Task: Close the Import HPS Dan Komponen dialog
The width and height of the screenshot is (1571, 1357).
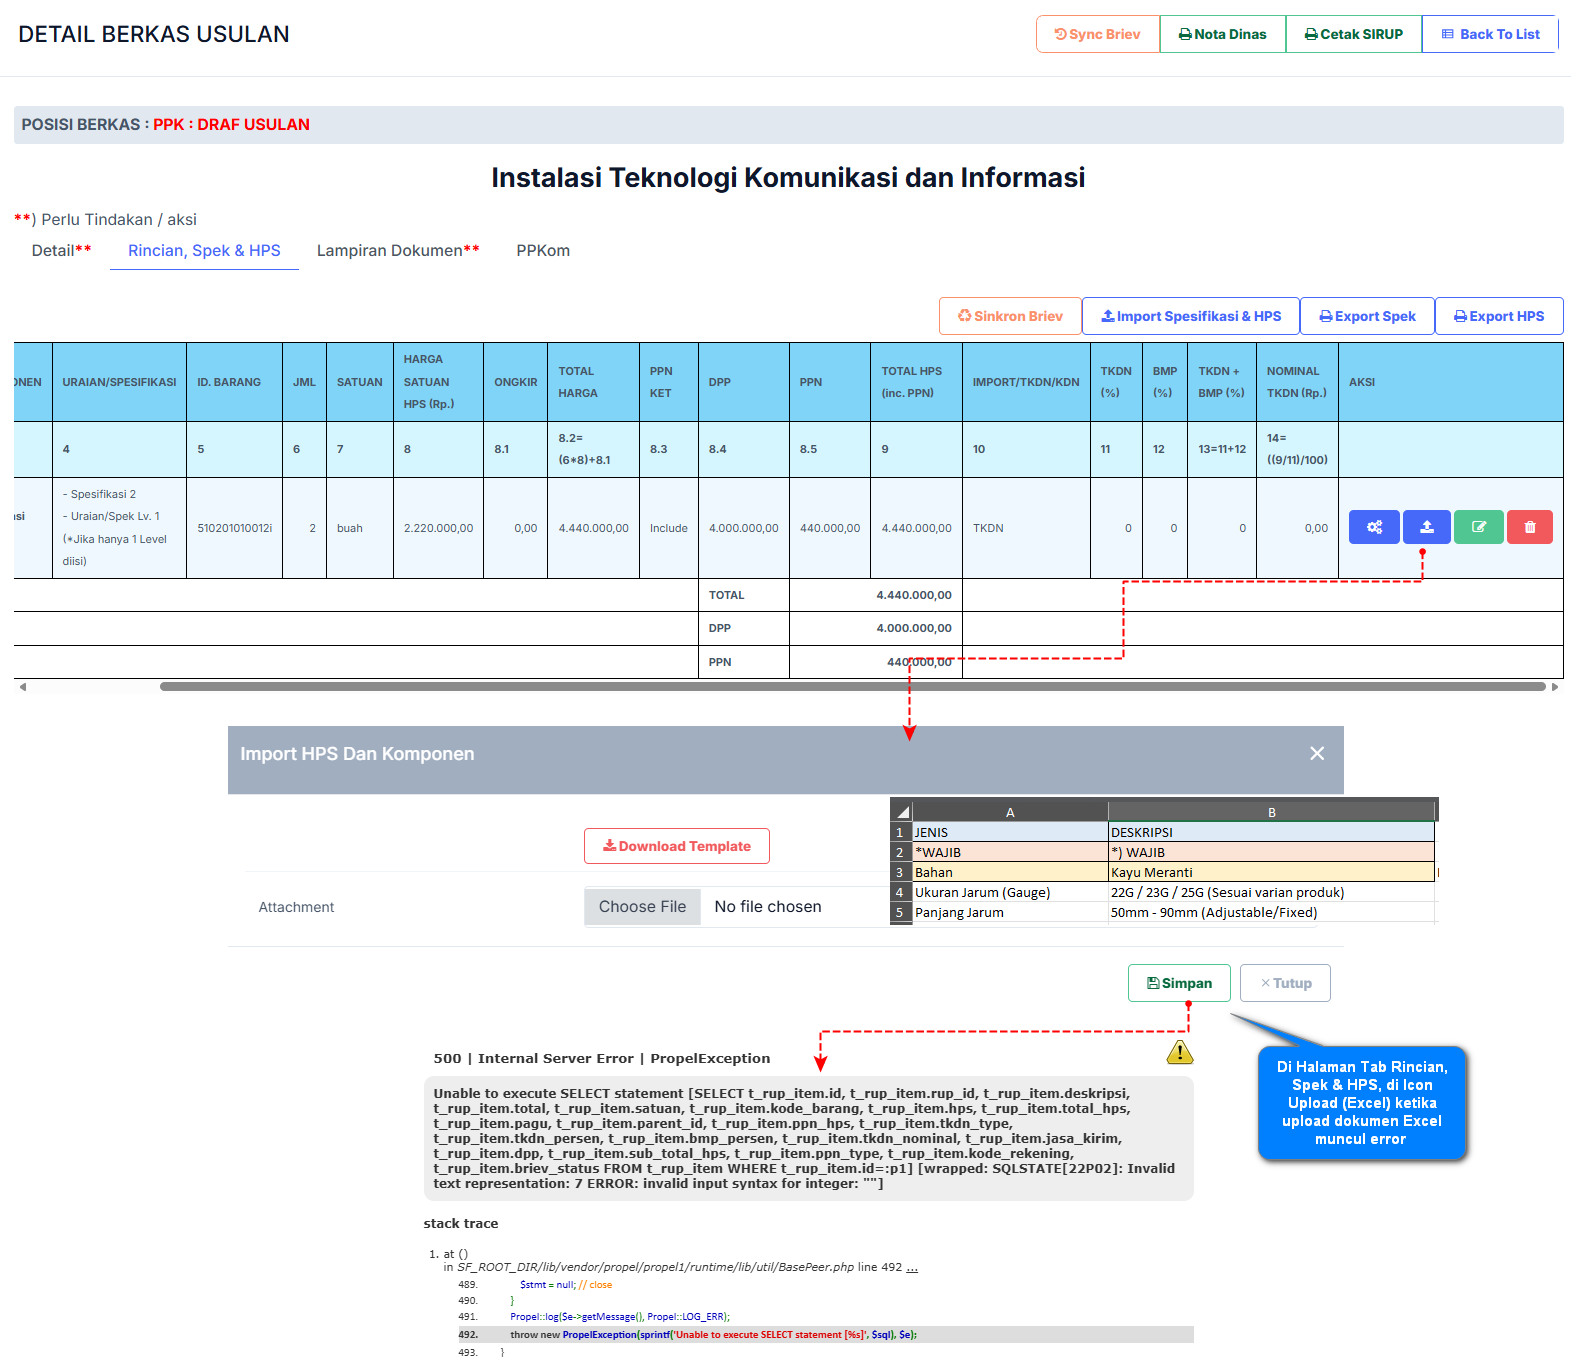Action: pyautogui.click(x=1316, y=754)
